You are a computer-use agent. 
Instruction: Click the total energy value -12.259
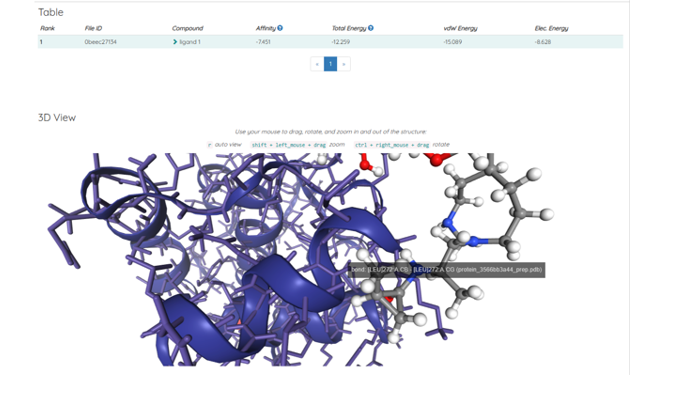[342, 42]
